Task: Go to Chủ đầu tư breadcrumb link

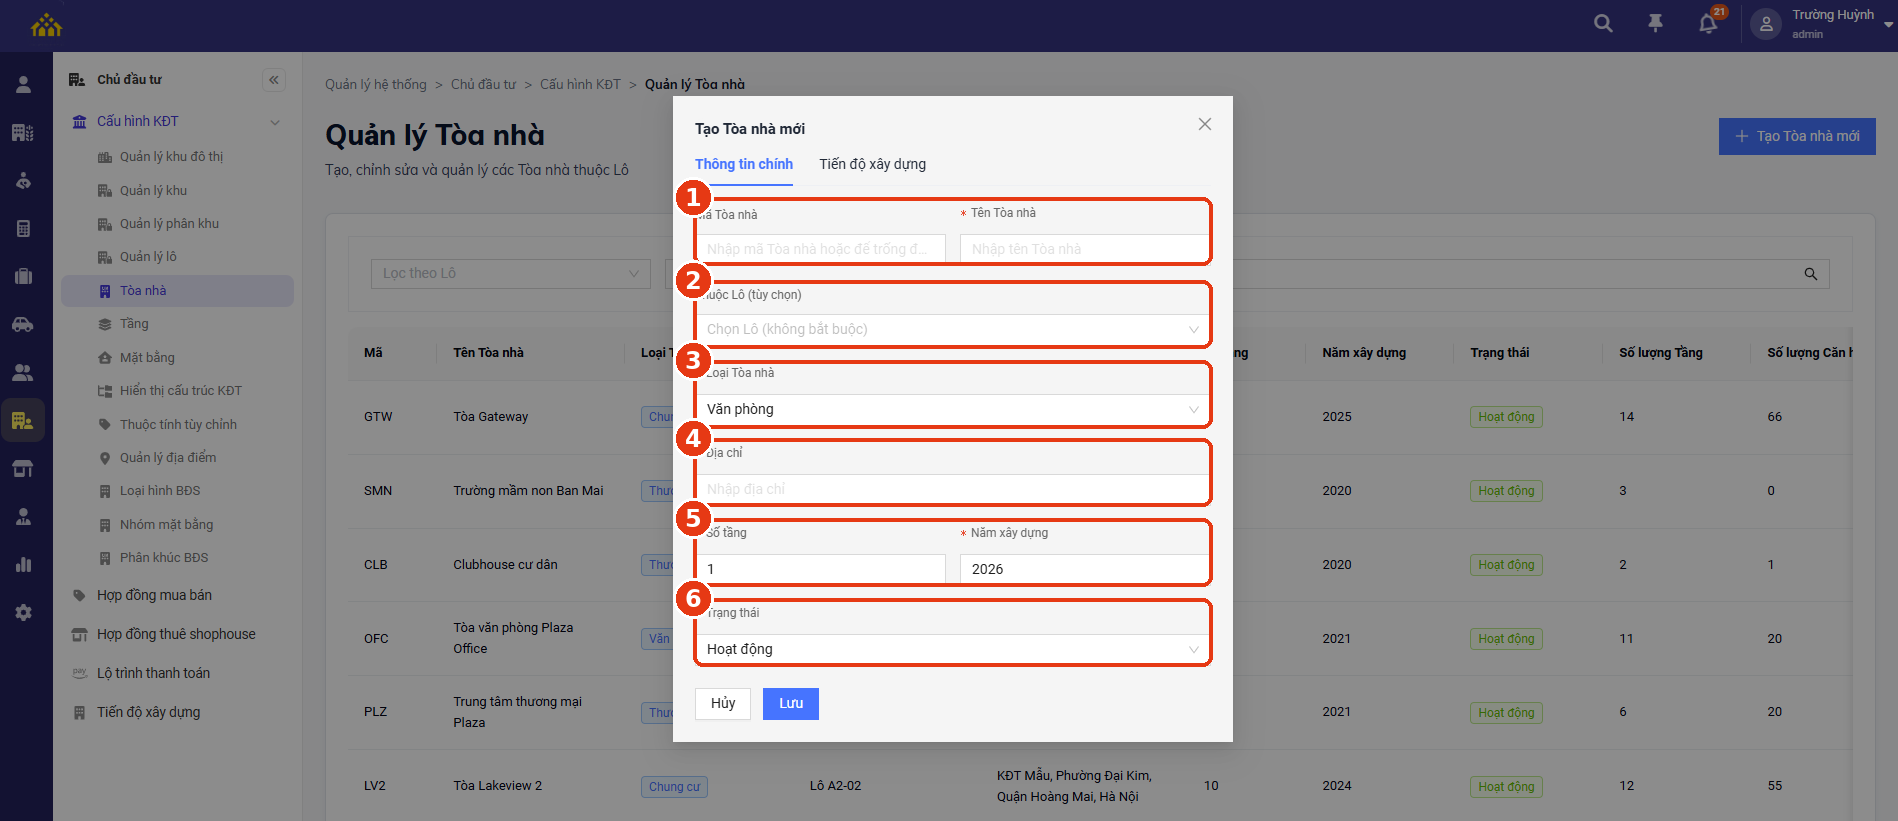Action: 483,85
